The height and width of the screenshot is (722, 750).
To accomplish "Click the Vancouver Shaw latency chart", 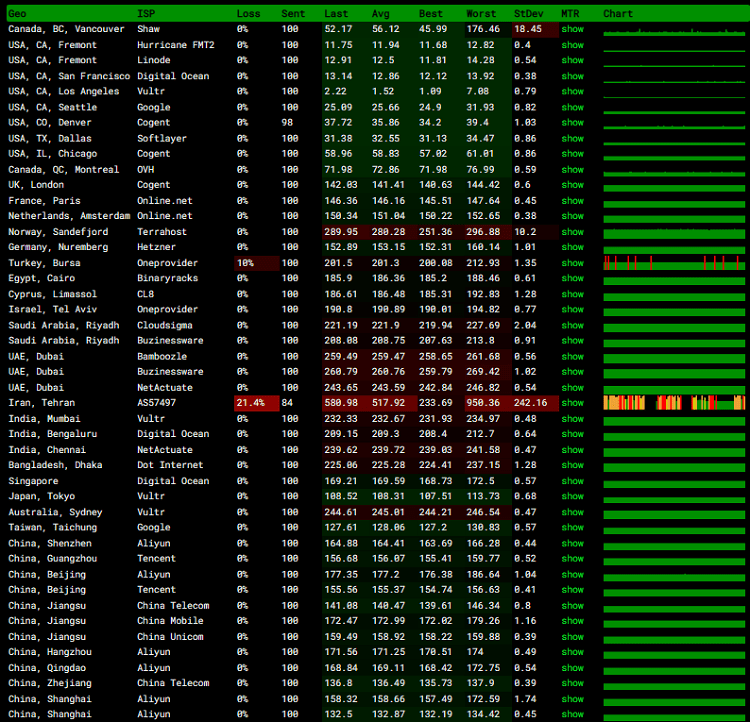I will [674, 32].
